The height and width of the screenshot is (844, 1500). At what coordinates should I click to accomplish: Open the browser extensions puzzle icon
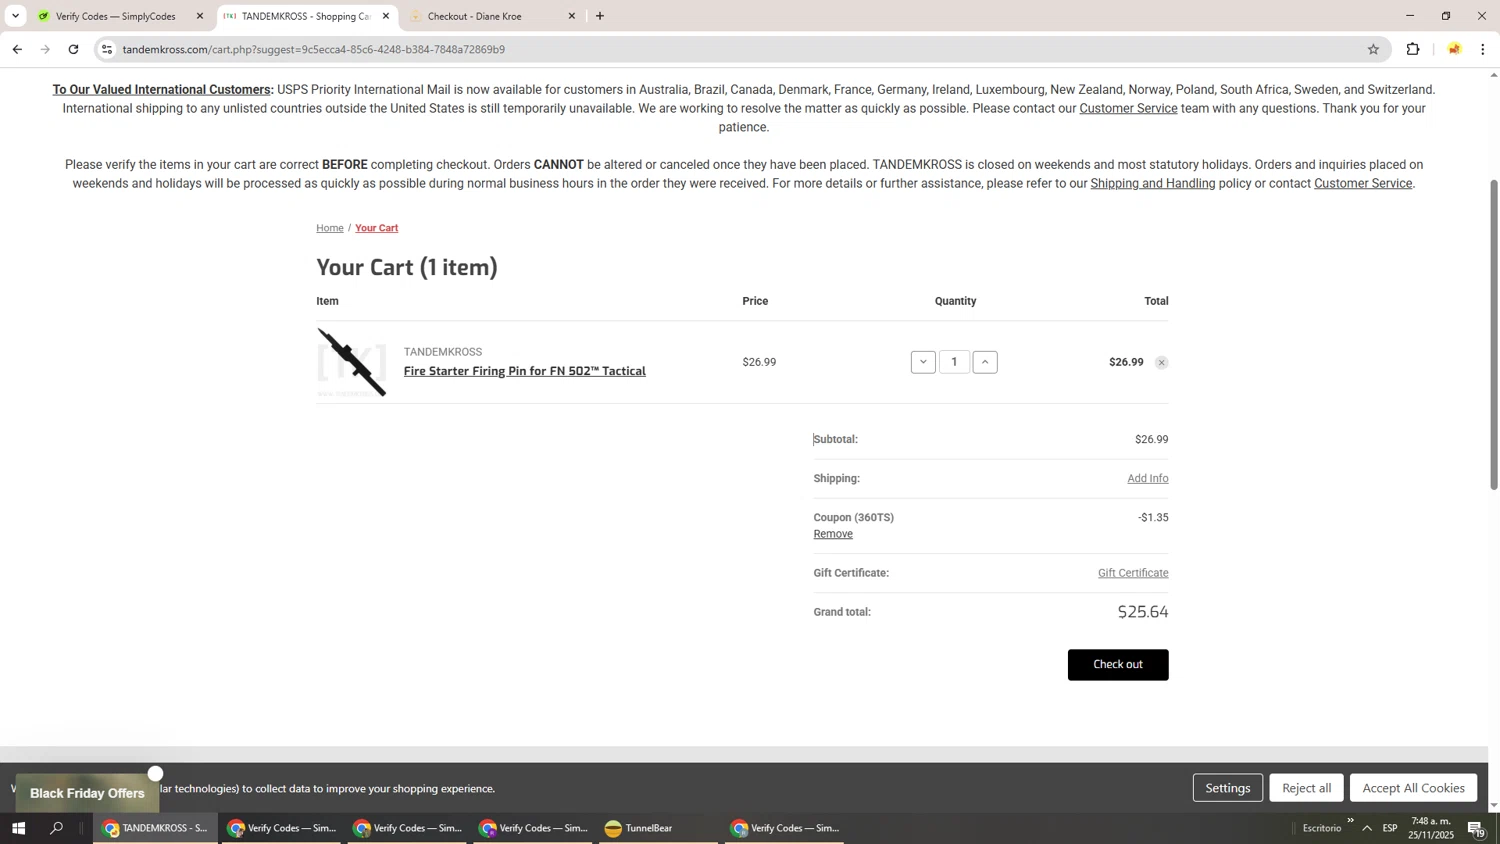[x=1413, y=49]
